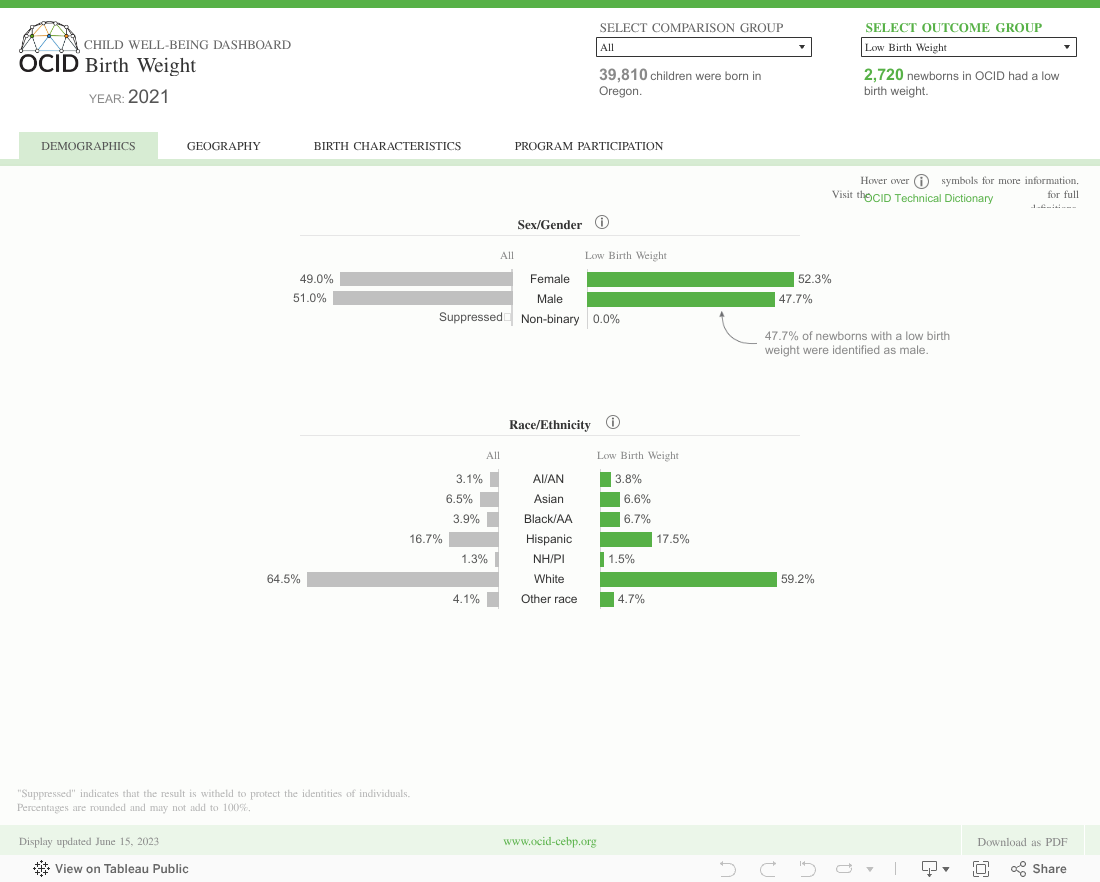This screenshot has height=882, width=1100.
Task: Select the gray Female All bar
Action: (426, 279)
